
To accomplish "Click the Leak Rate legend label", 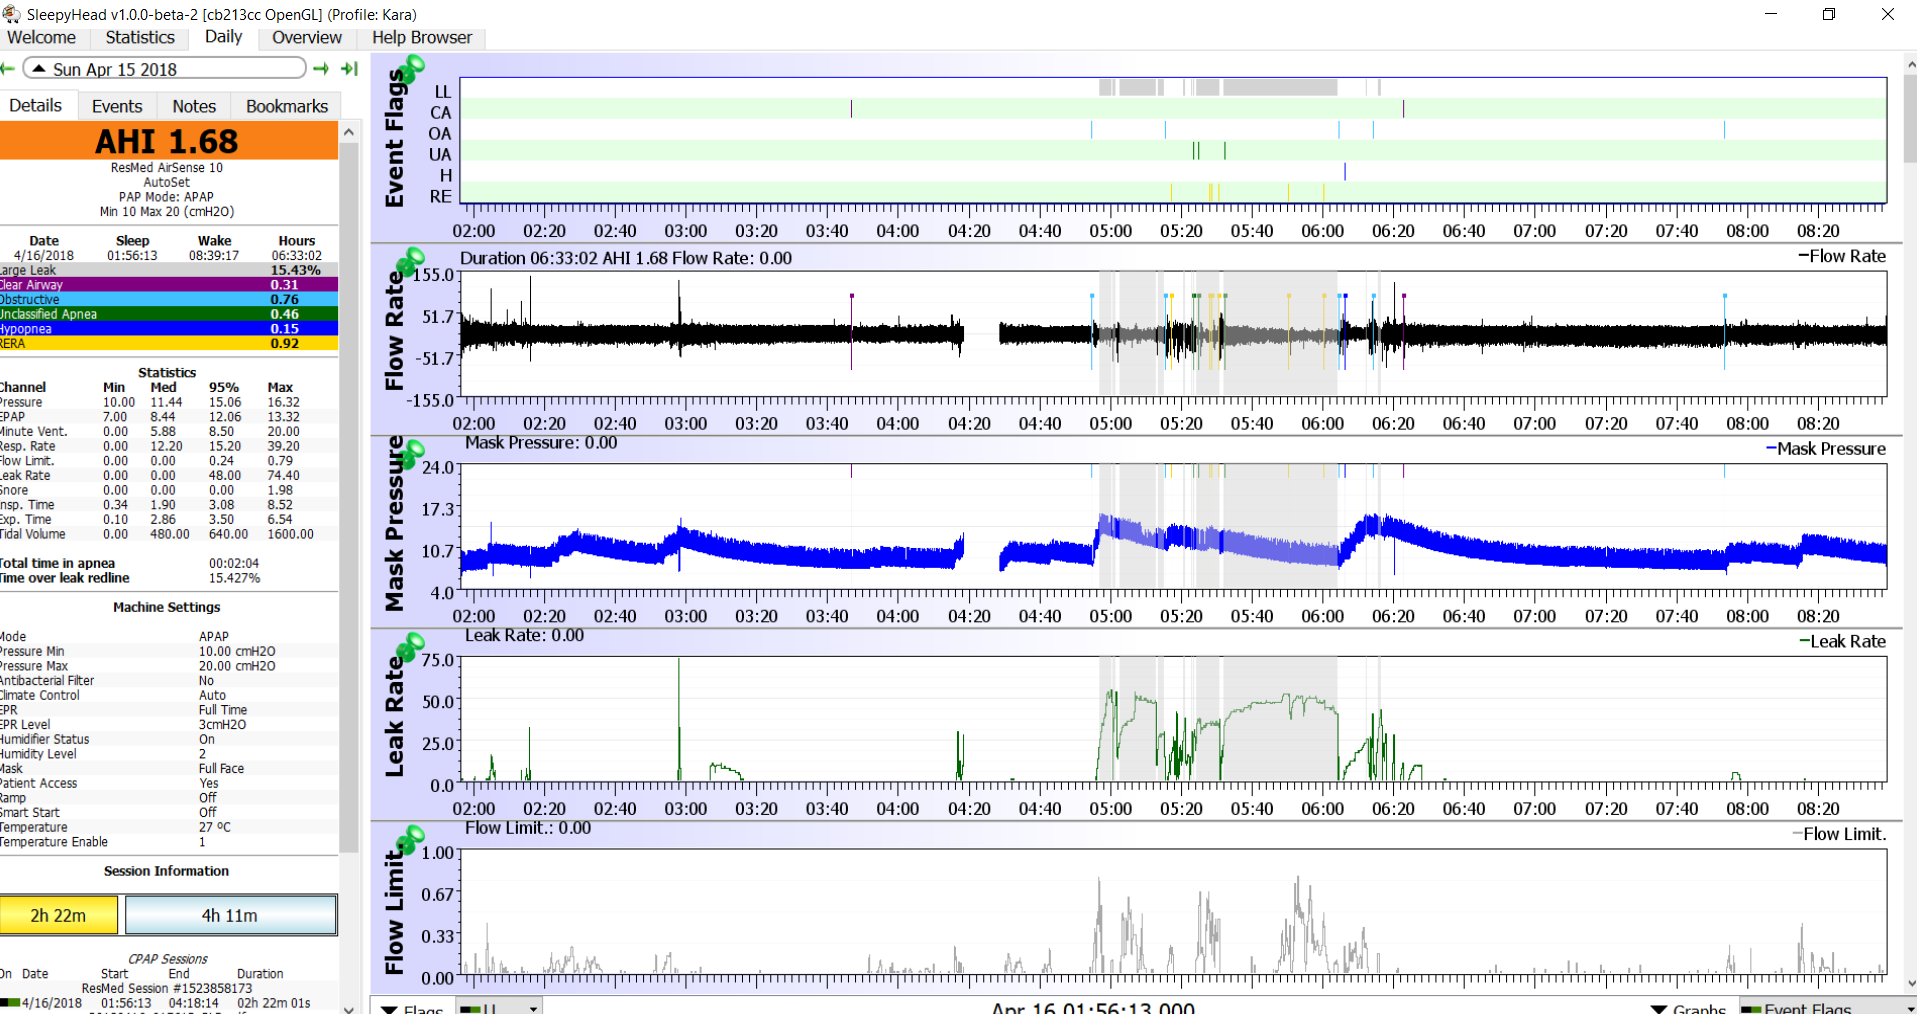I will point(1842,641).
